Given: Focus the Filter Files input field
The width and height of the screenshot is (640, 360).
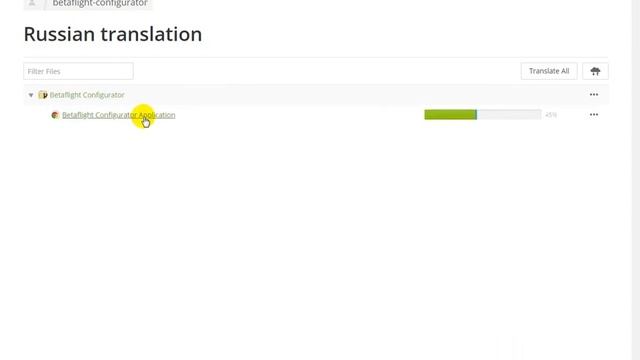Looking at the screenshot, I should pos(78,71).
